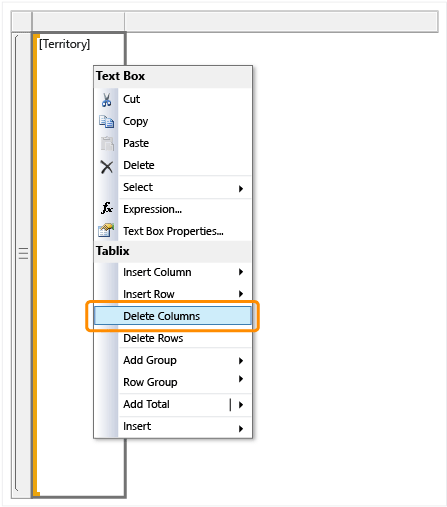Click the fx Expression icon
Image resolution: width=447 pixels, height=507 pixels.
click(107, 208)
